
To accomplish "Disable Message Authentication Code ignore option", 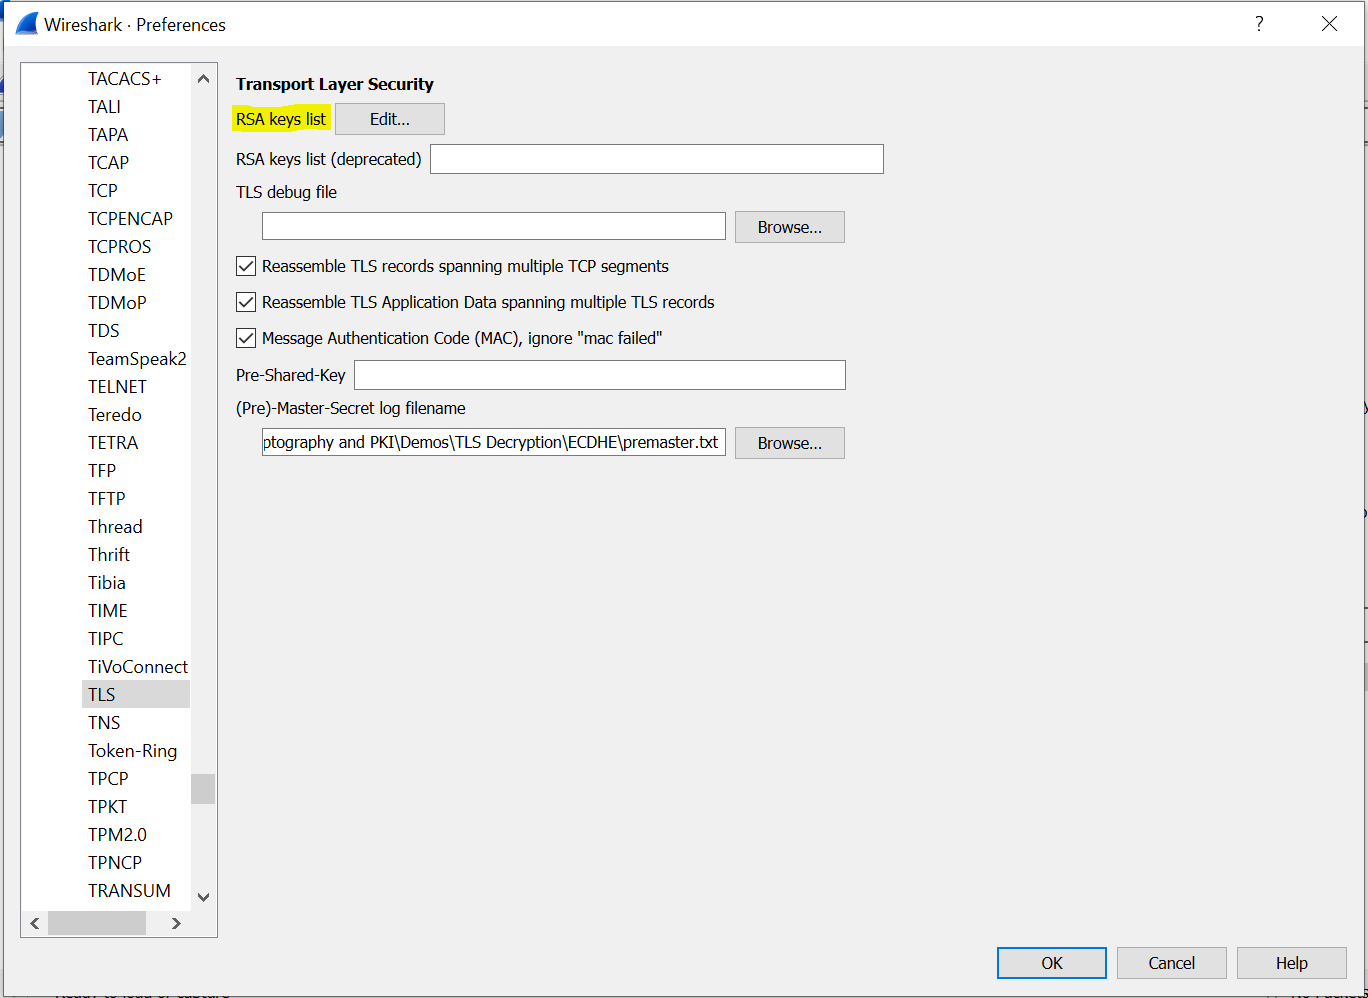I will click(246, 338).
